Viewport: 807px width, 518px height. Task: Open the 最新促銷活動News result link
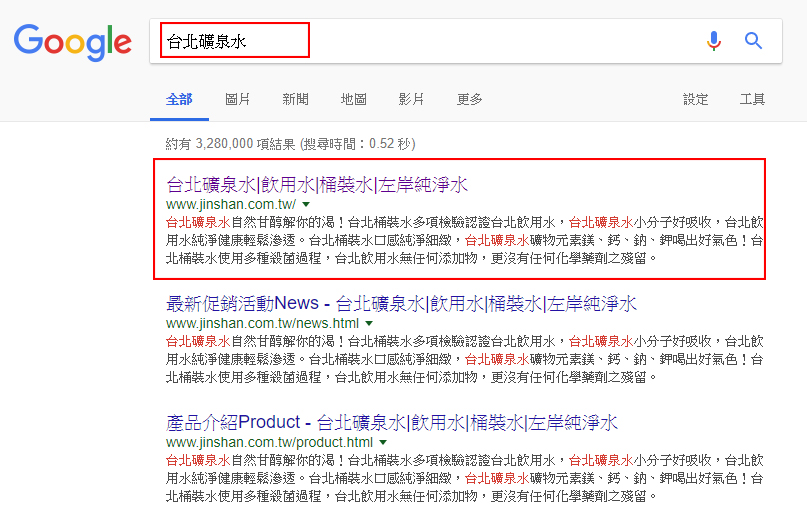click(x=401, y=303)
